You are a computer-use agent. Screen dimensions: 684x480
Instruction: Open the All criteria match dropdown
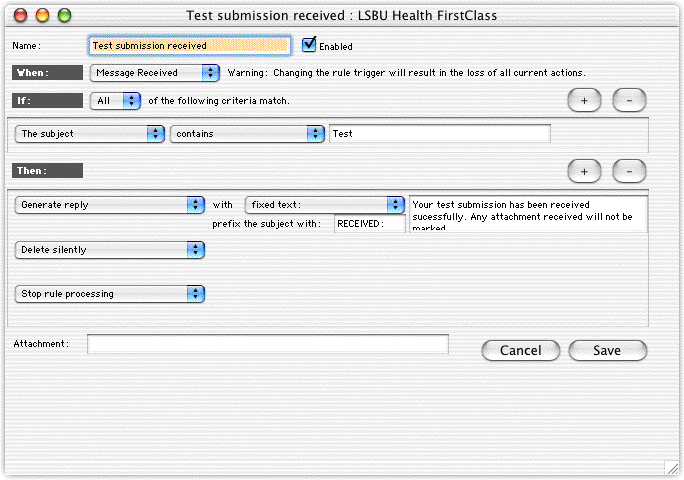(x=116, y=101)
